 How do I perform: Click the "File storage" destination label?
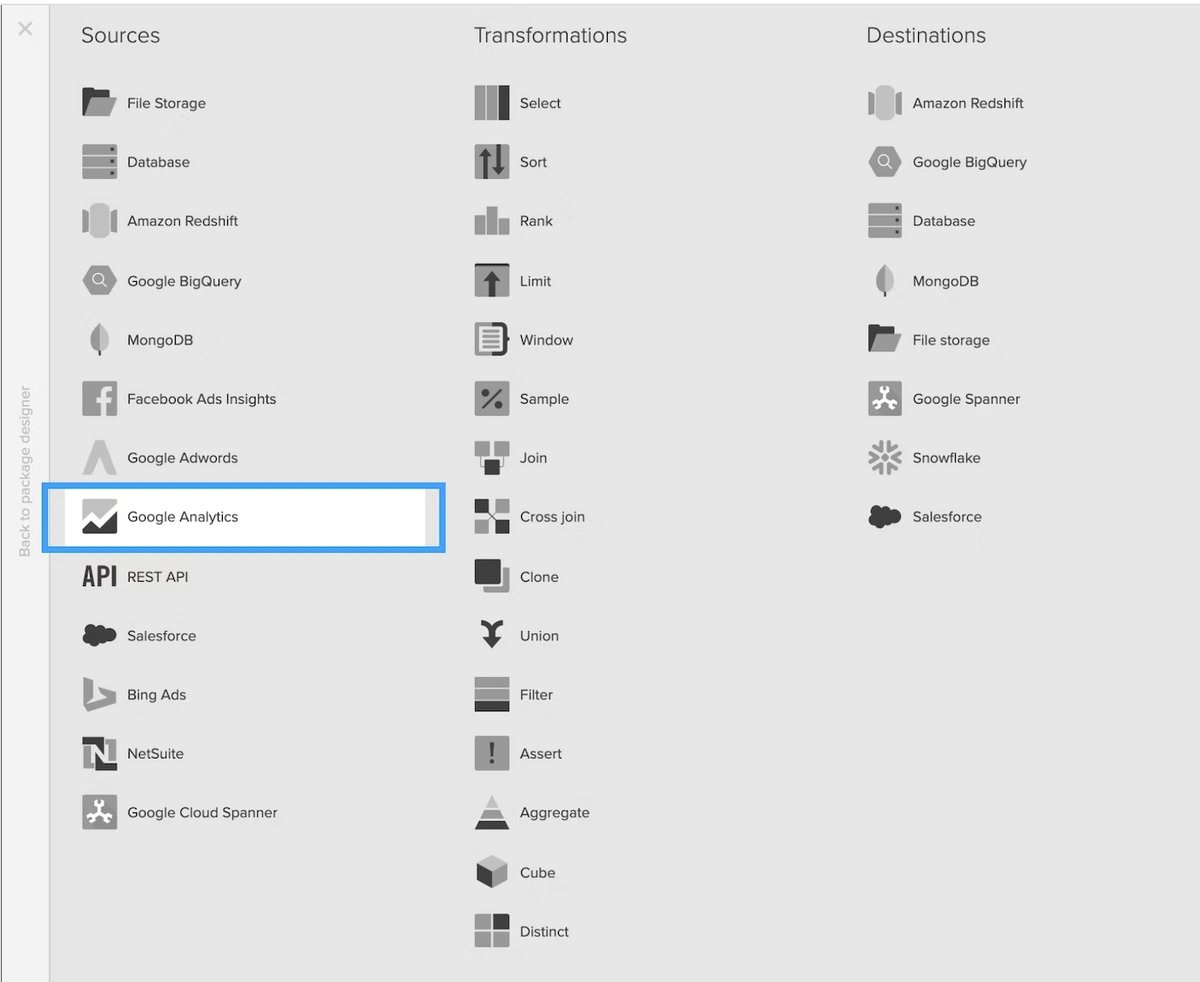(x=951, y=340)
